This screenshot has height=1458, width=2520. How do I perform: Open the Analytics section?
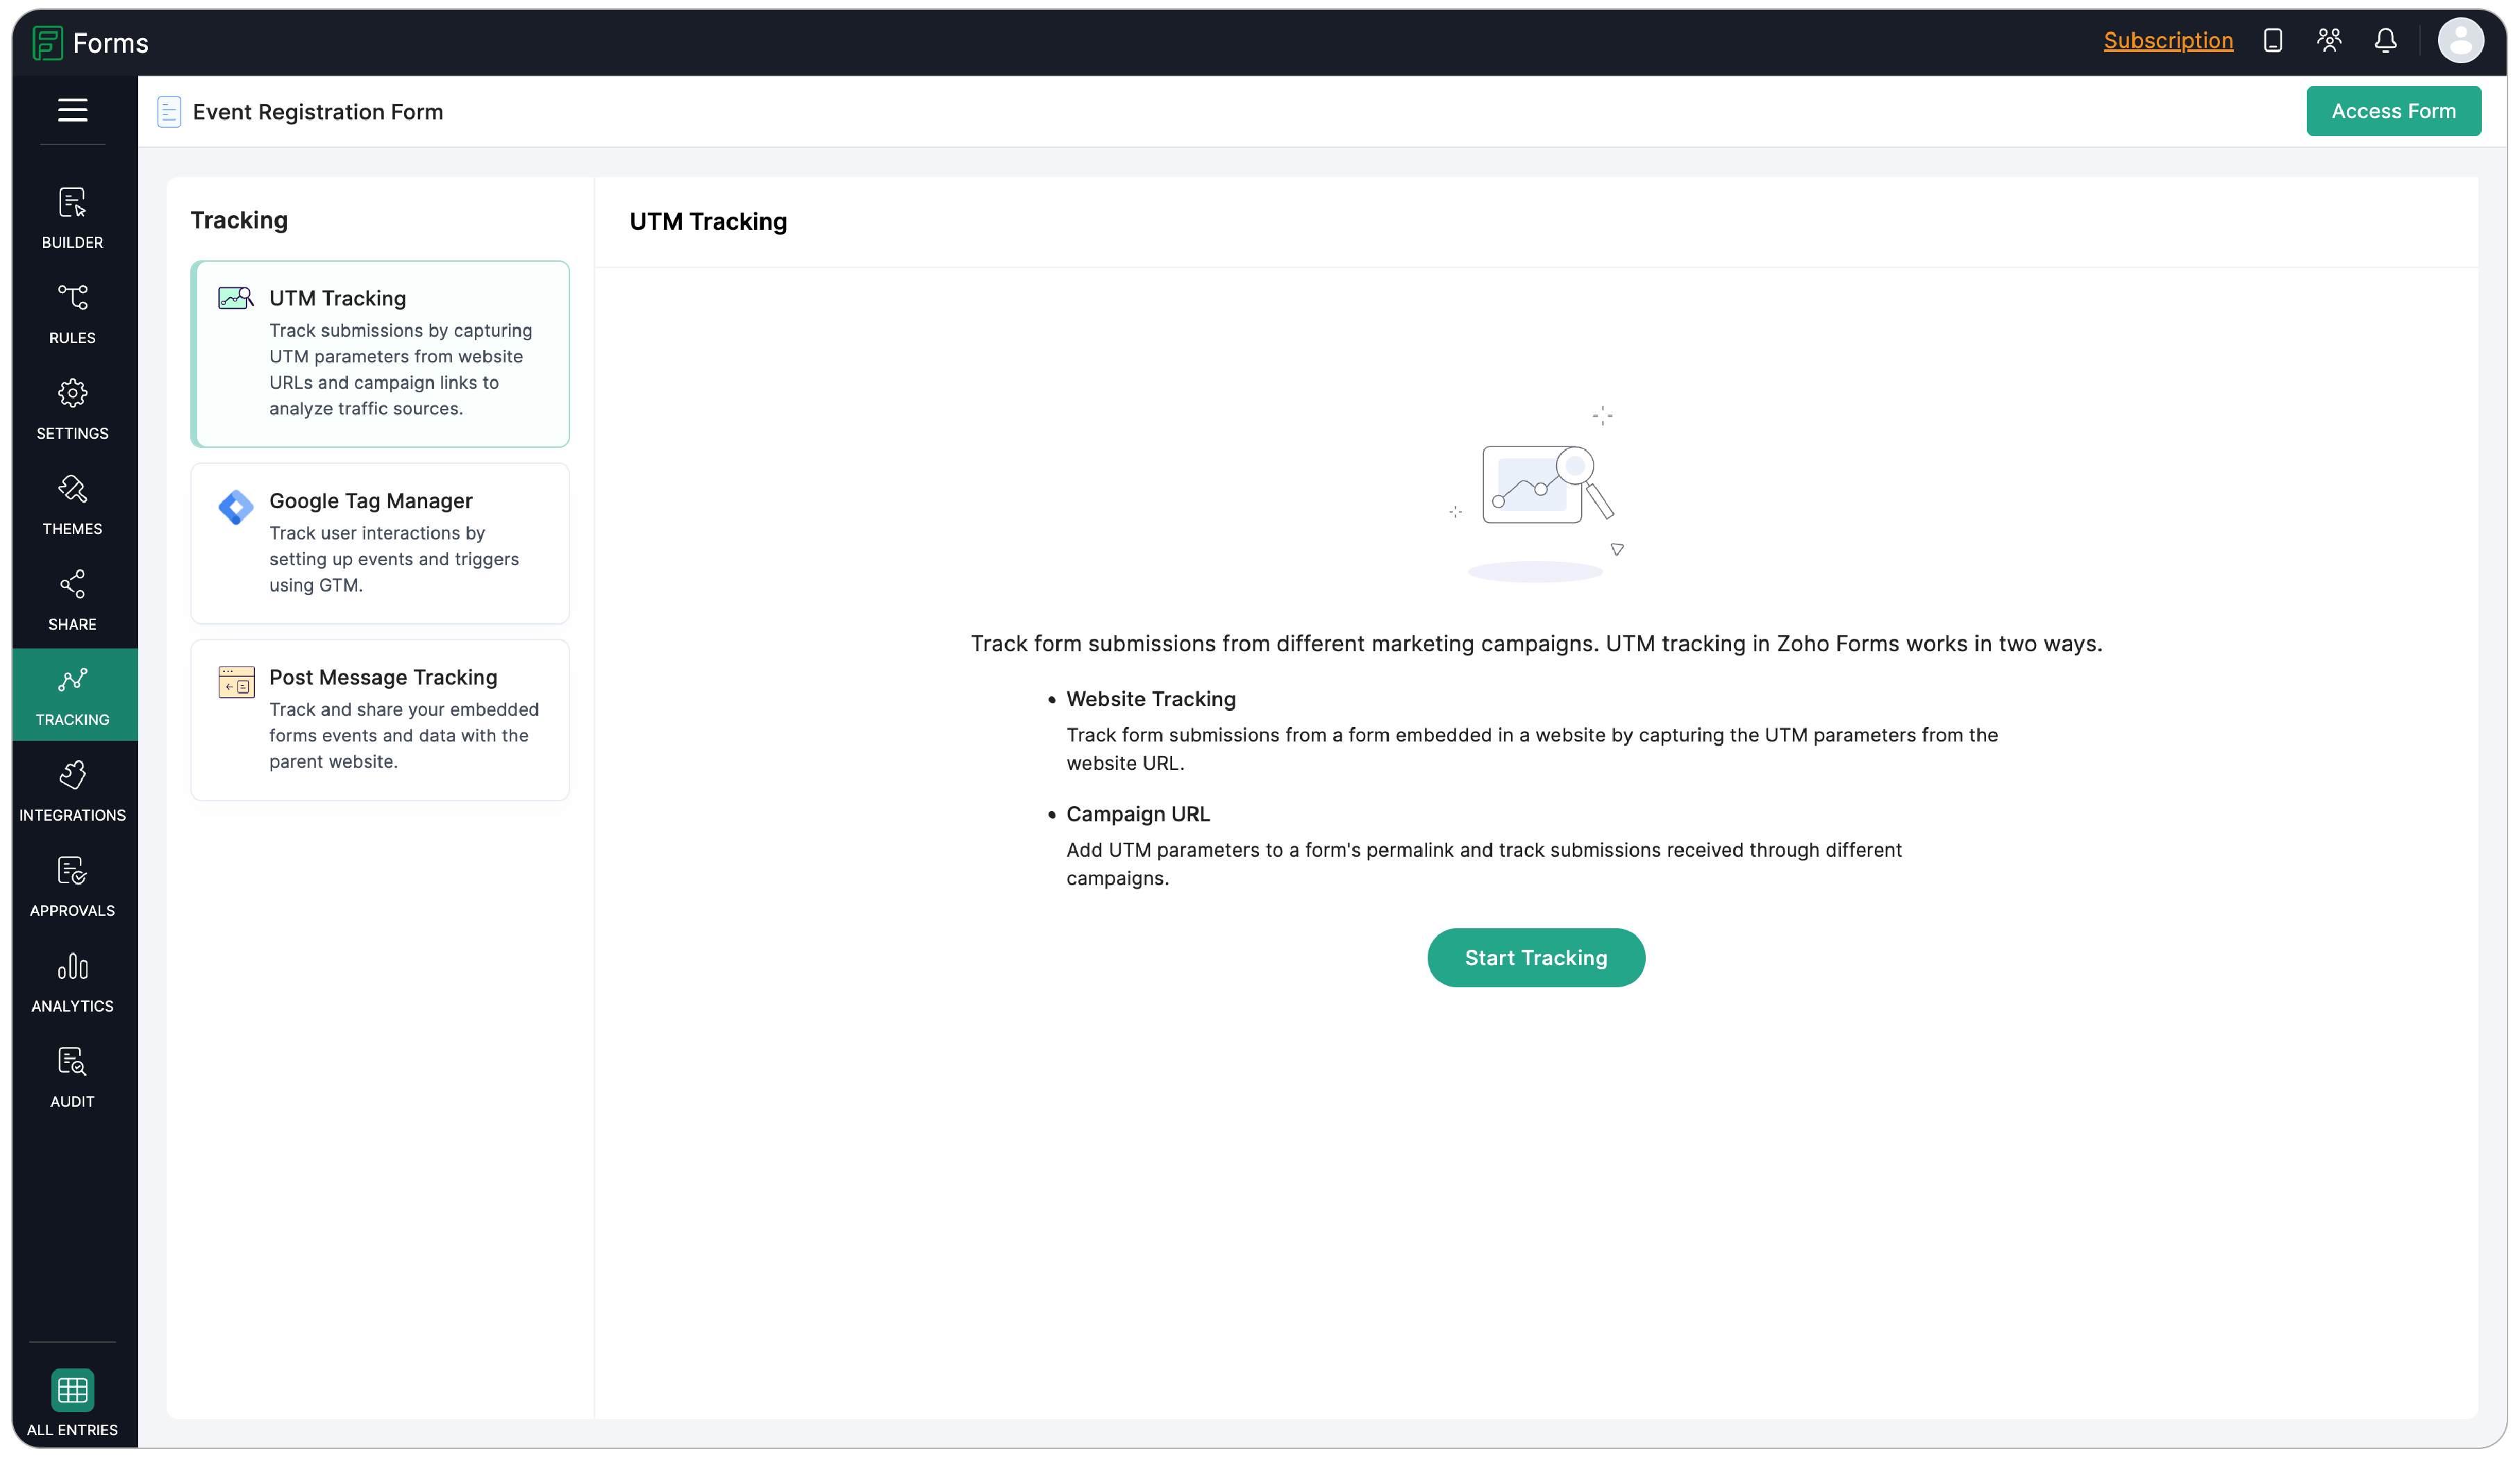pos(72,982)
